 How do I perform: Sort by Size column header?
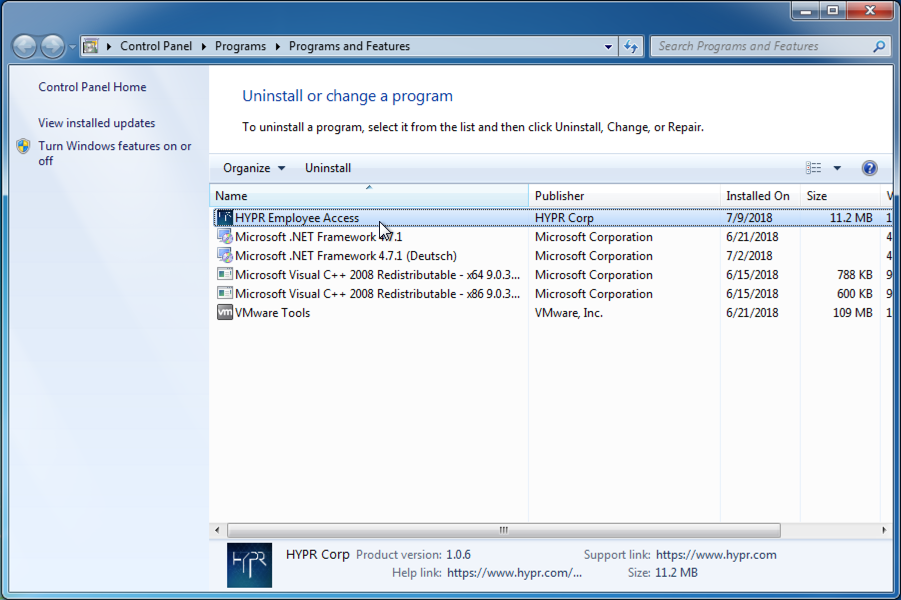pos(840,195)
